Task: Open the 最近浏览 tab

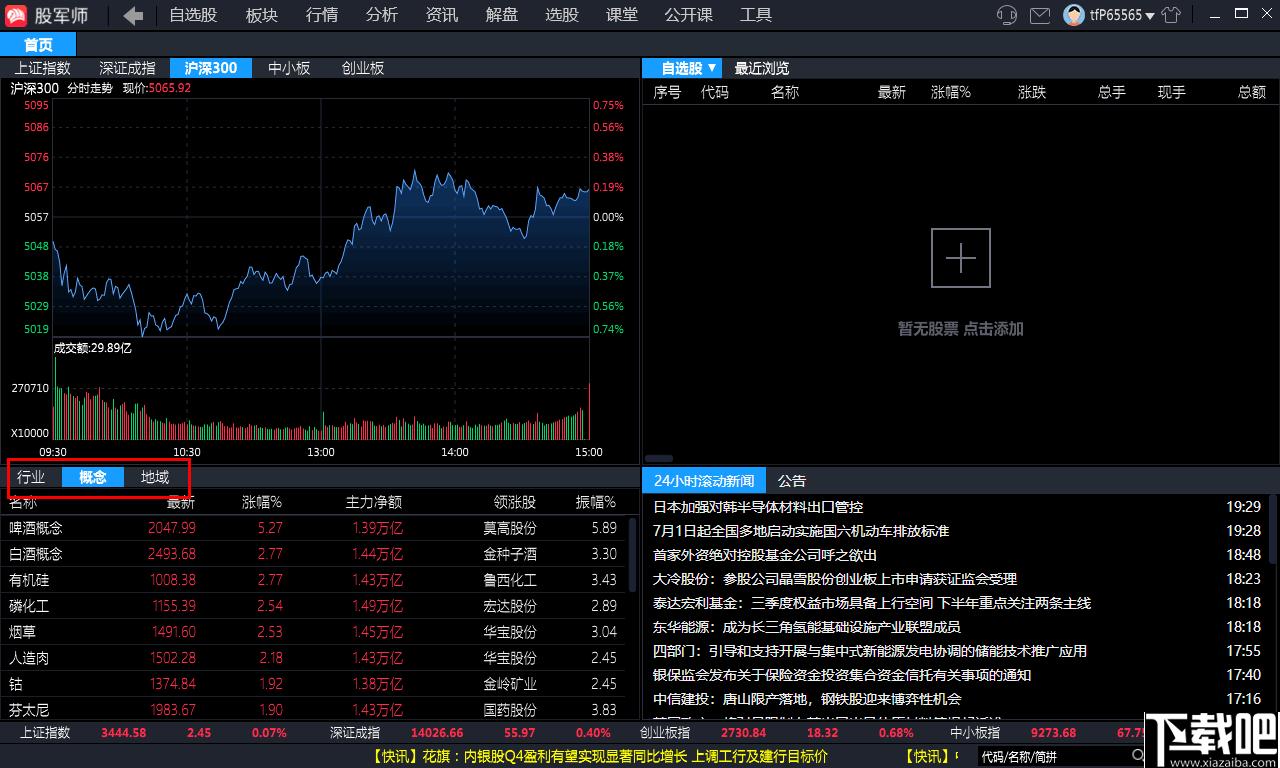Action: pyautogui.click(x=761, y=68)
